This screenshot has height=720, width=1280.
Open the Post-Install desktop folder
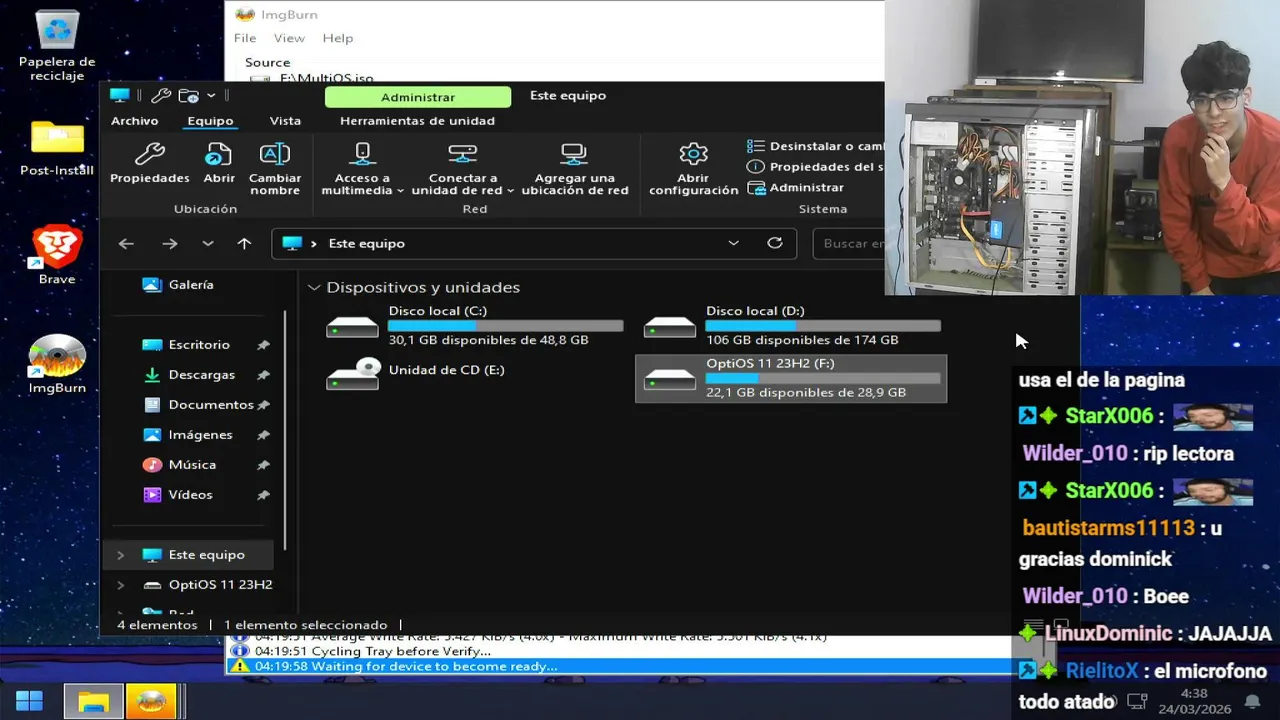(x=57, y=148)
